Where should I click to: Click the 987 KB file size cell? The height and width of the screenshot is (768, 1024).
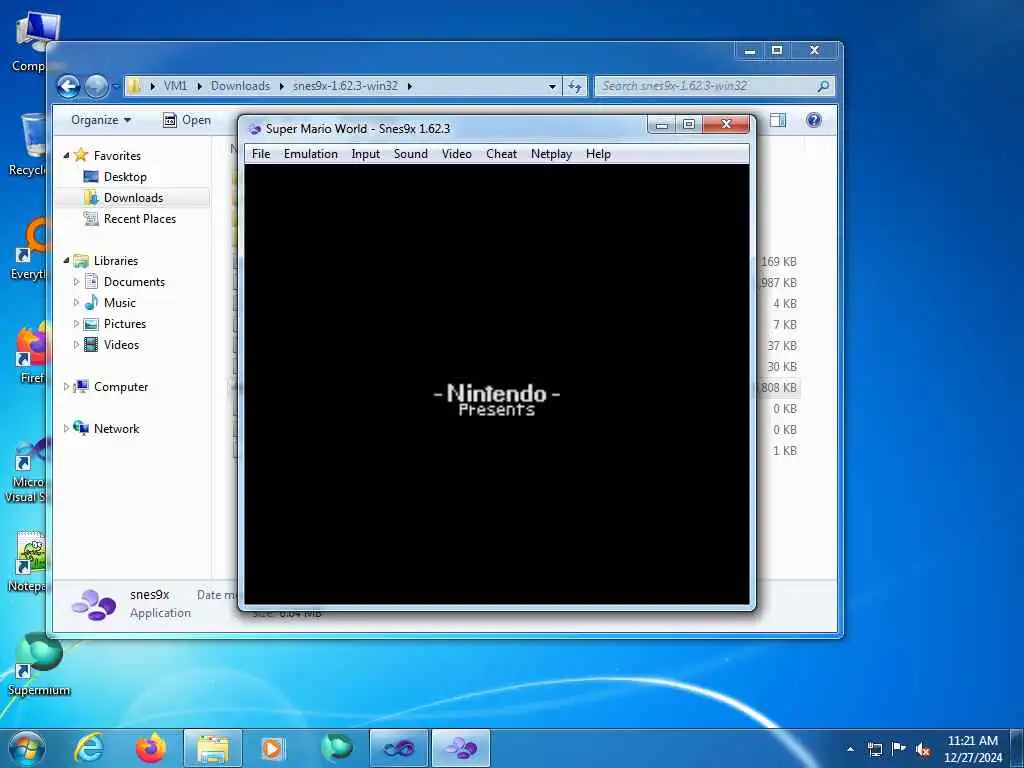[x=778, y=283]
